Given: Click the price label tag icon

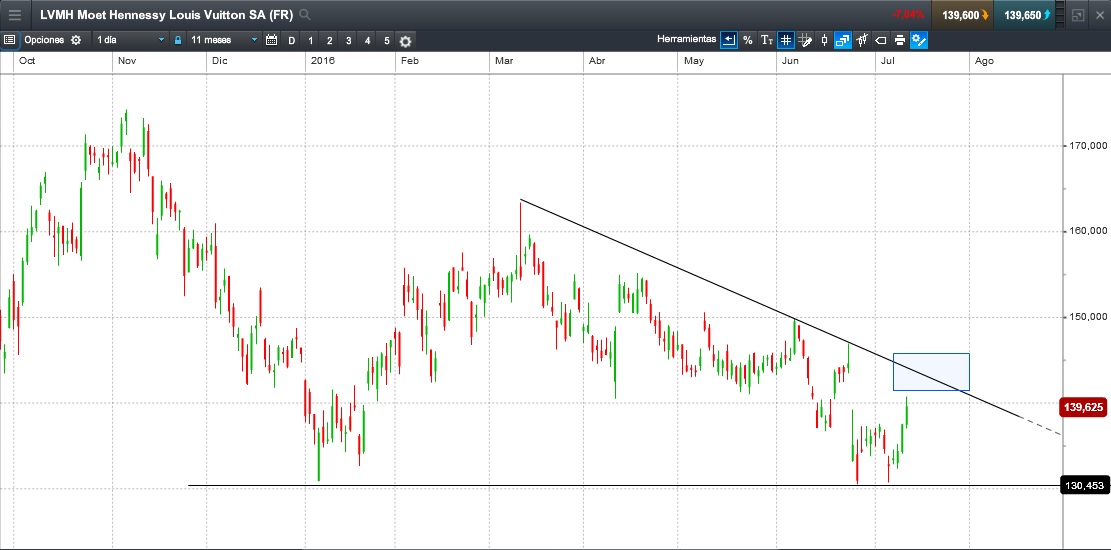Looking at the screenshot, I should (881, 41).
